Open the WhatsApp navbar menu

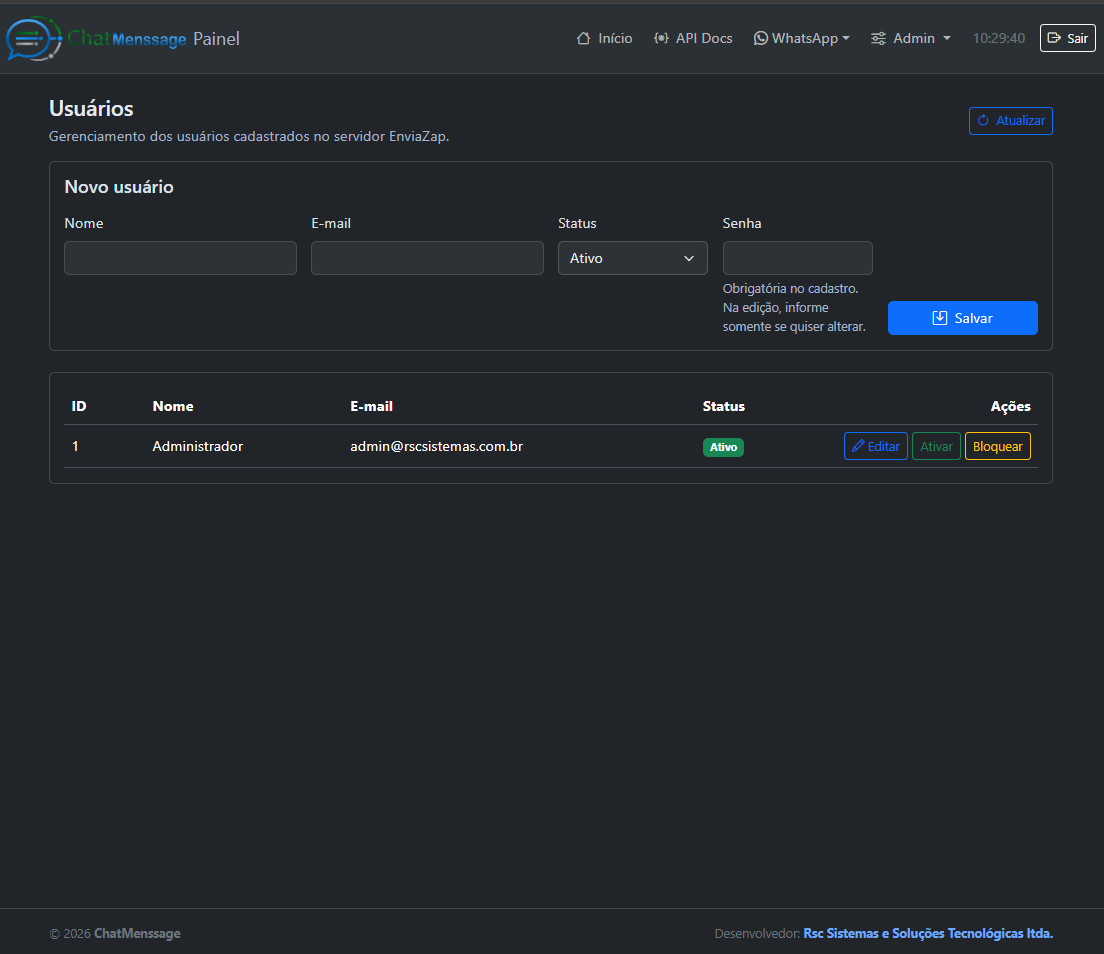(801, 38)
